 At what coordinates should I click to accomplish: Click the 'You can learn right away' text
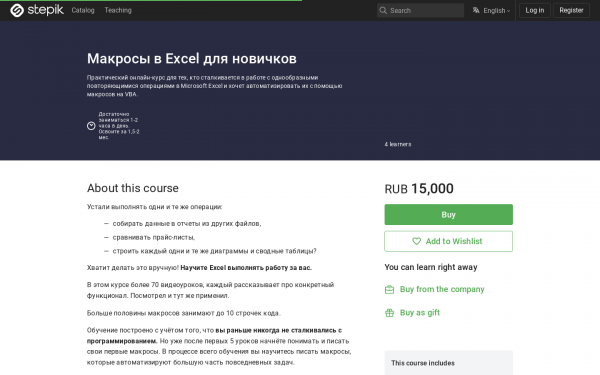pyautogui.click(x=431, y=267)
